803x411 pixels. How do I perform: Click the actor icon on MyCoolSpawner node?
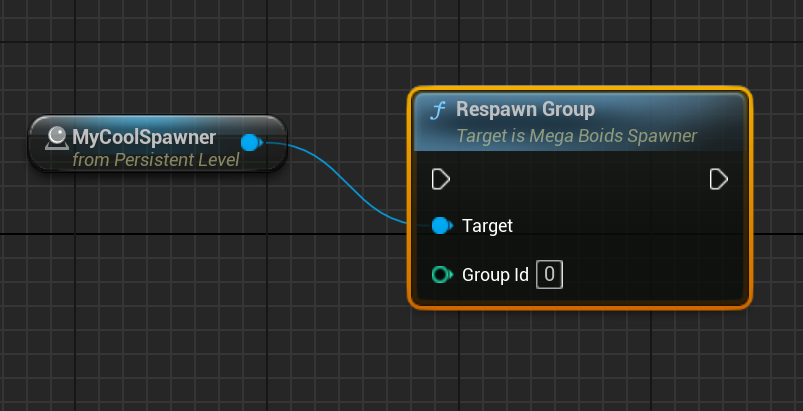tap(56, 137)
